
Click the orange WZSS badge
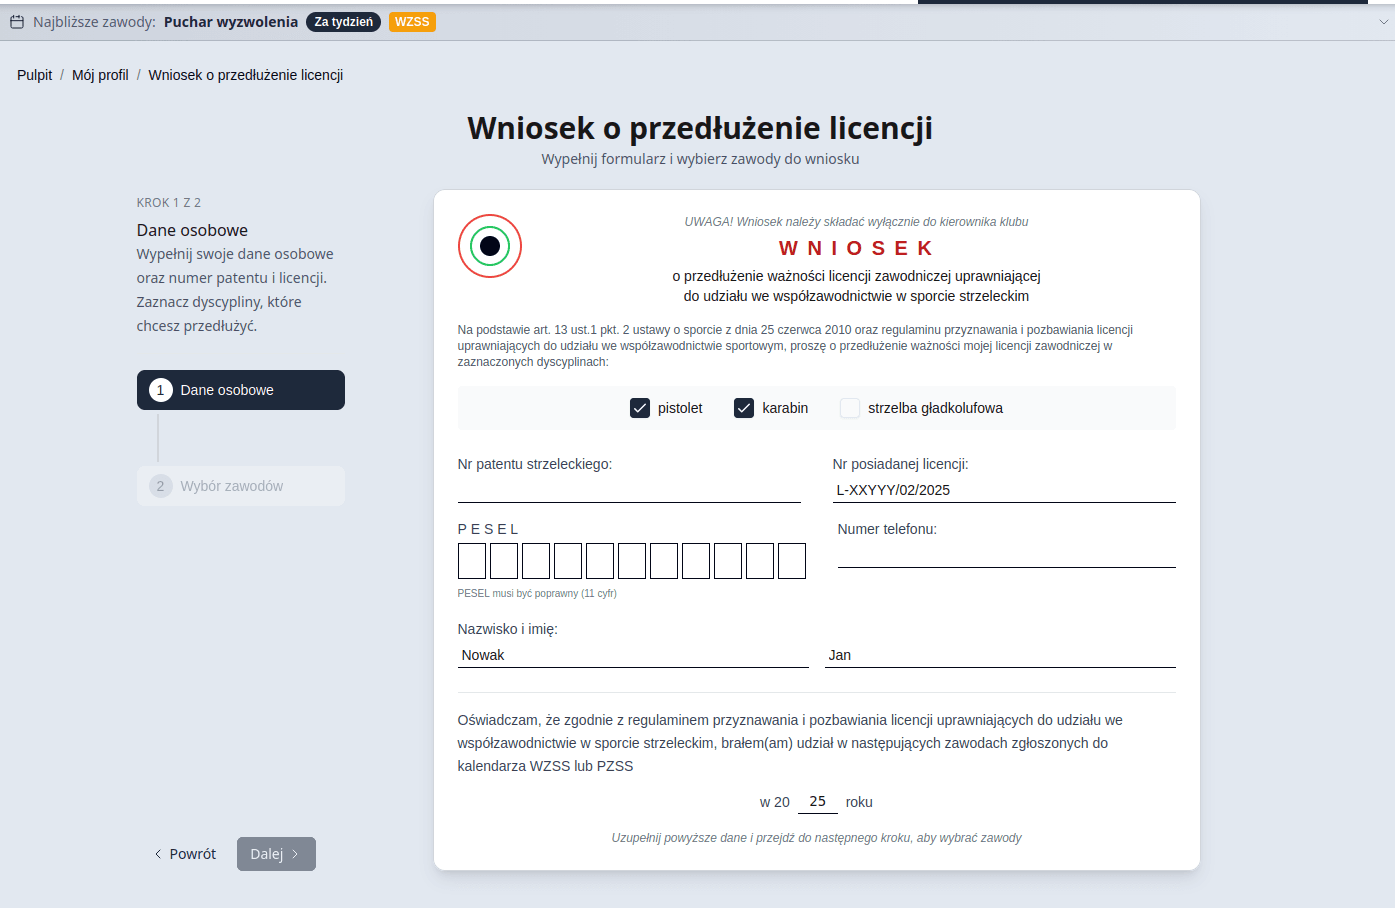pyautogui.click(x=411, y=20)
